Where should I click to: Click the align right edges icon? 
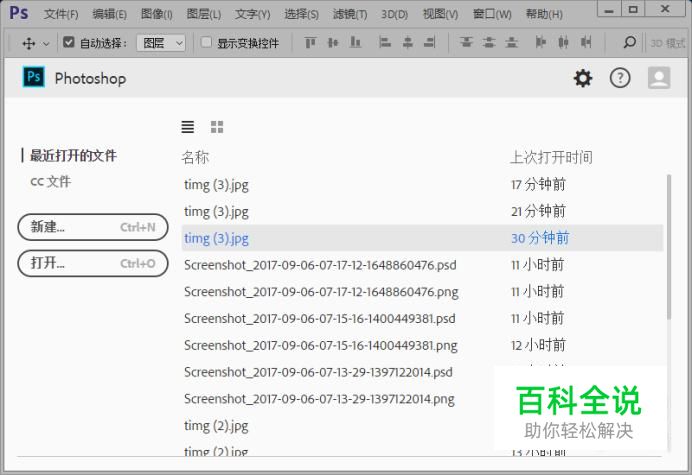[430, 42]
